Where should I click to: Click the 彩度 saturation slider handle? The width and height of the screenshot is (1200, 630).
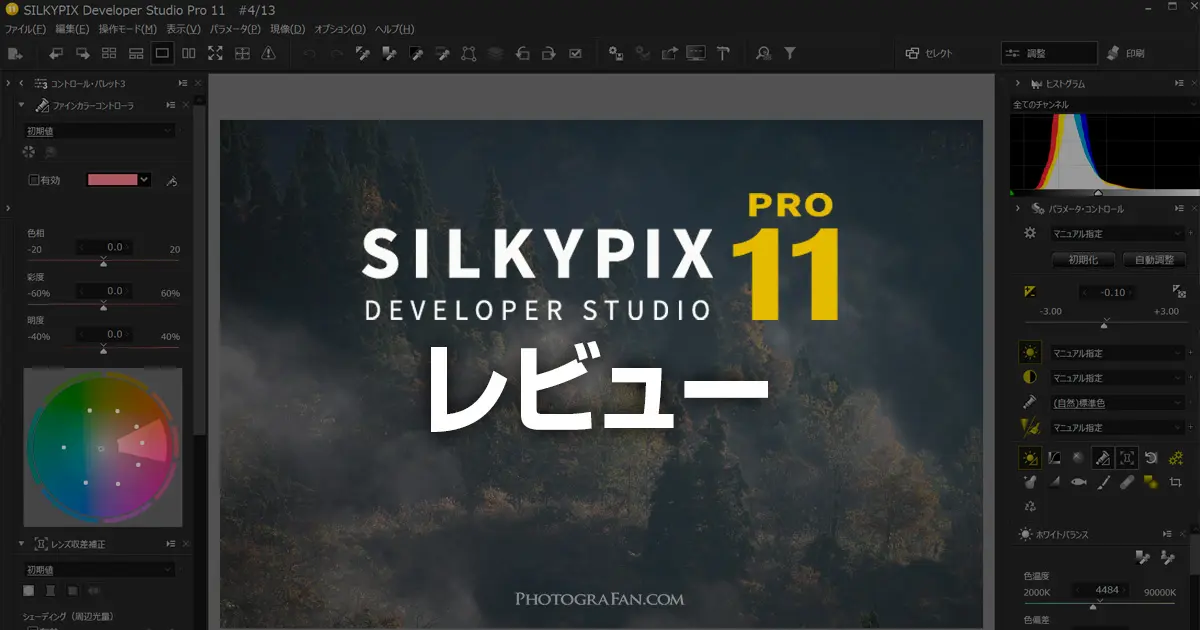tap(103, 306)
